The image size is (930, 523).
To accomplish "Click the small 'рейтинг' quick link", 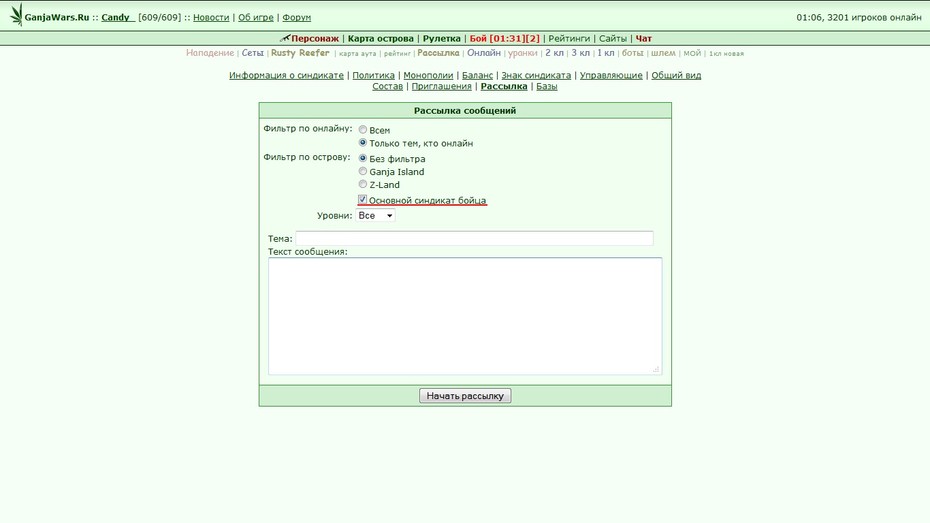I will (397, 53).
